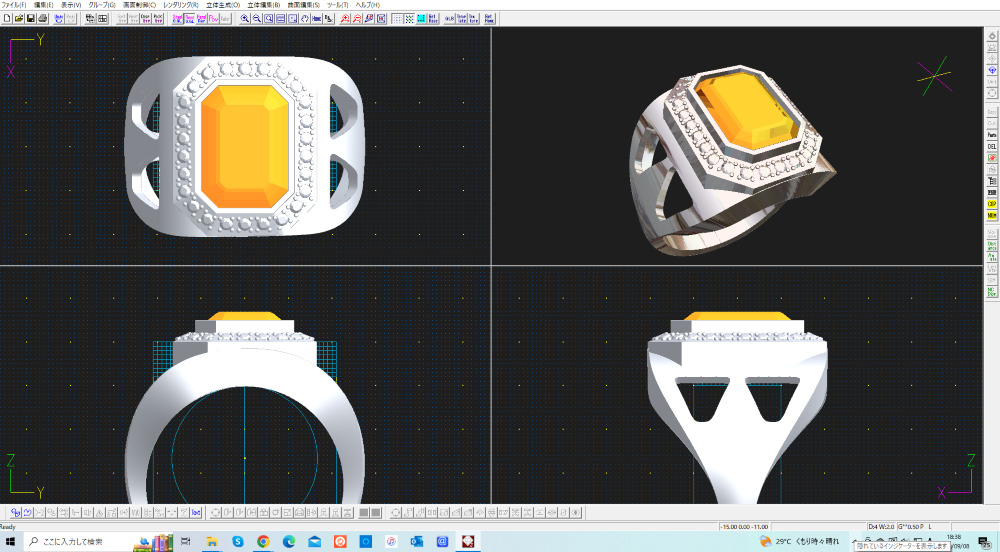Open a file with the folder icon
The image size is (1000, 552).
pyautogui.click(x=19, y=19)
